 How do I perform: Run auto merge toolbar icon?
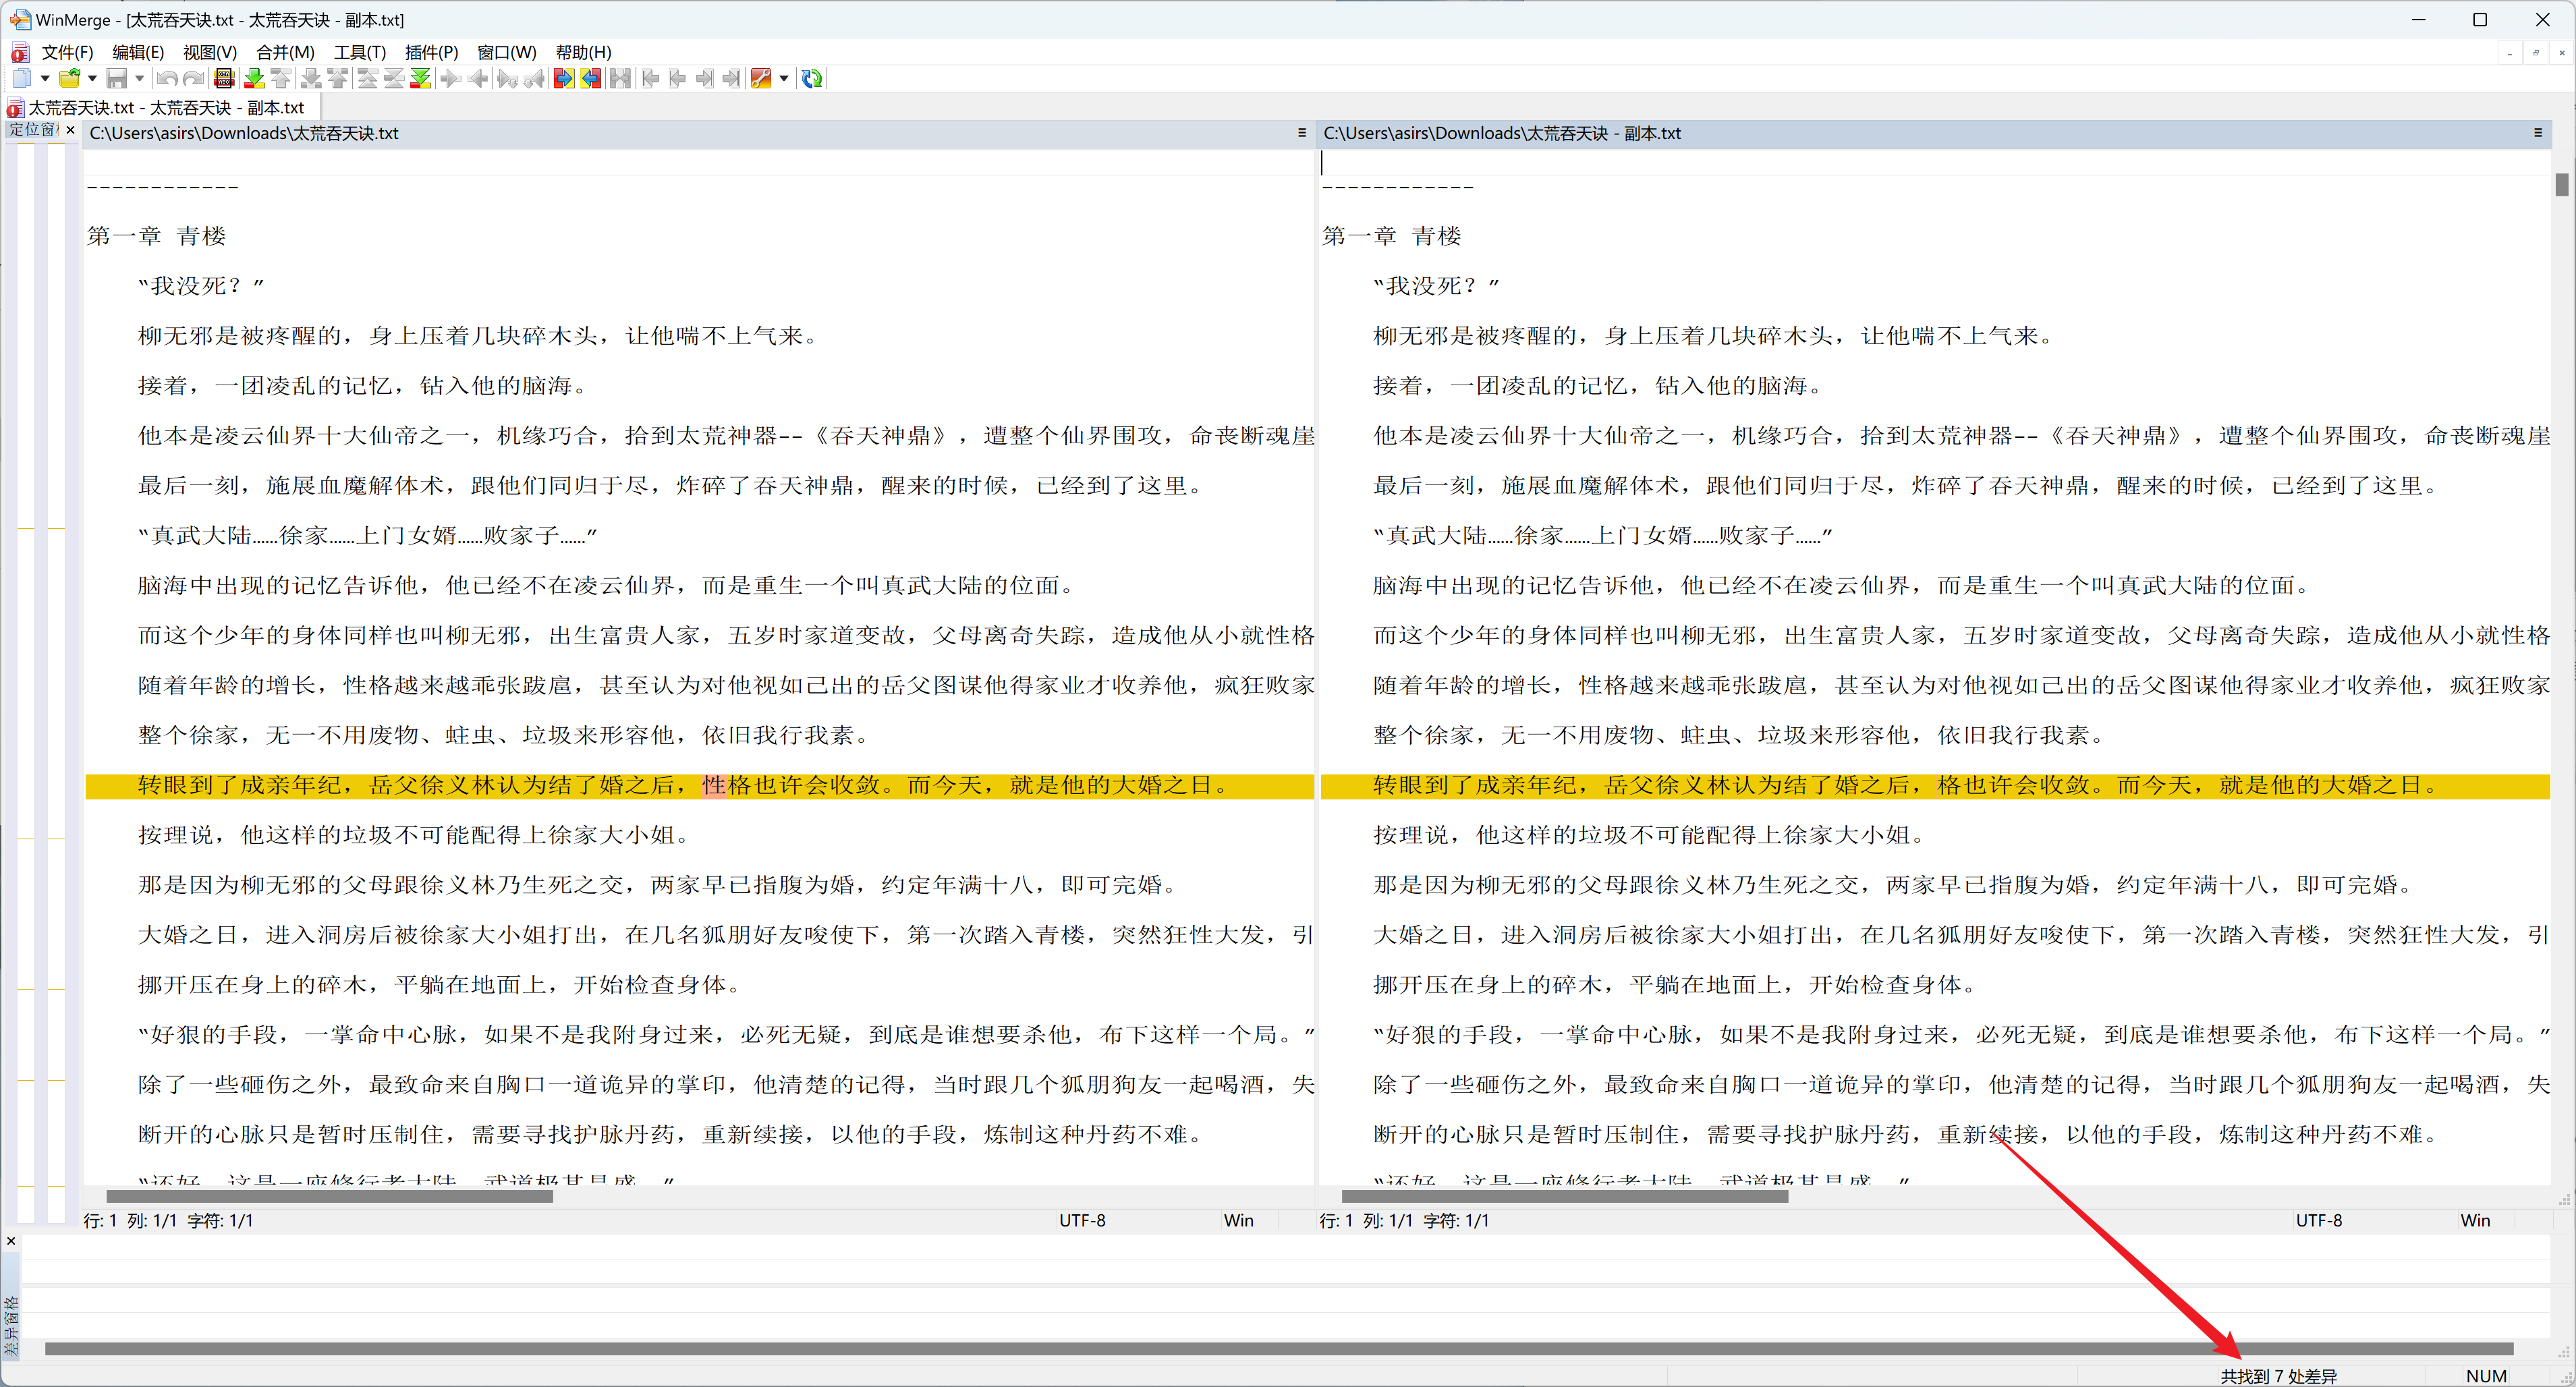point(620,78)
